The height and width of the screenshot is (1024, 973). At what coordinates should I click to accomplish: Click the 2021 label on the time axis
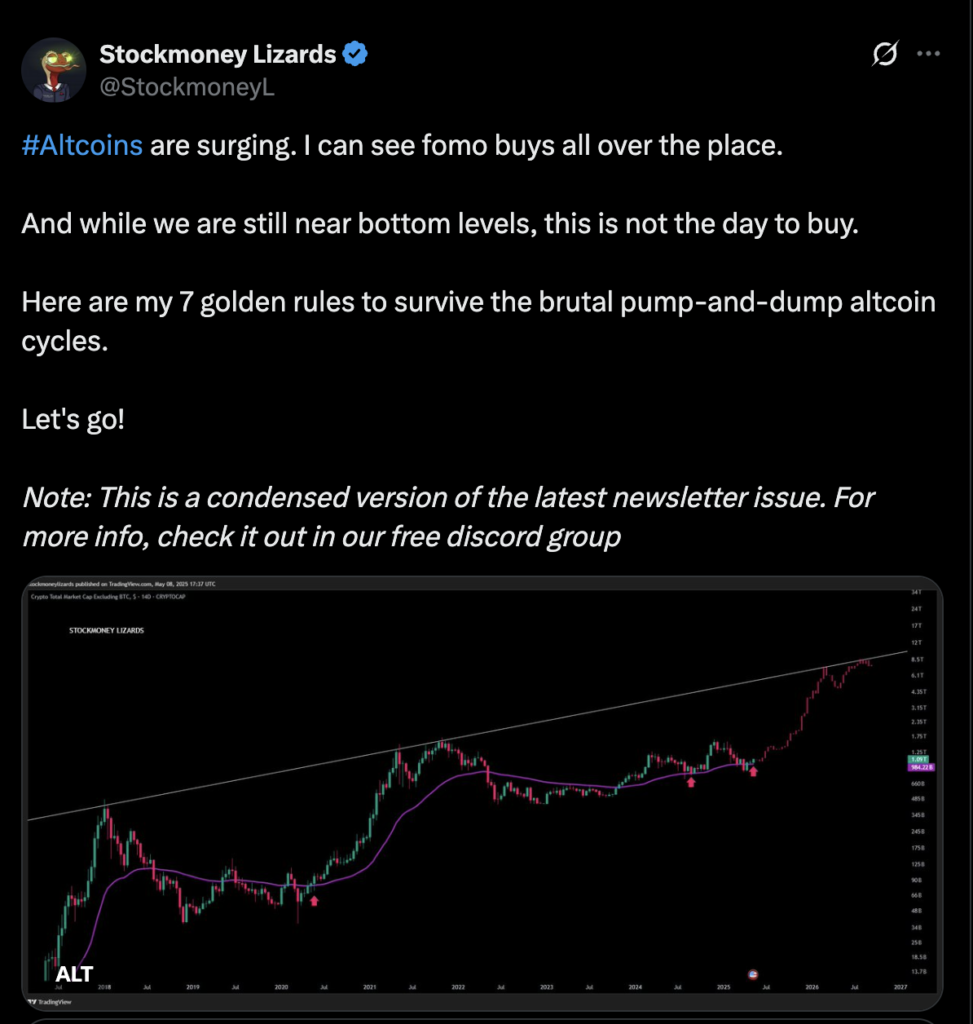[370, 987]
